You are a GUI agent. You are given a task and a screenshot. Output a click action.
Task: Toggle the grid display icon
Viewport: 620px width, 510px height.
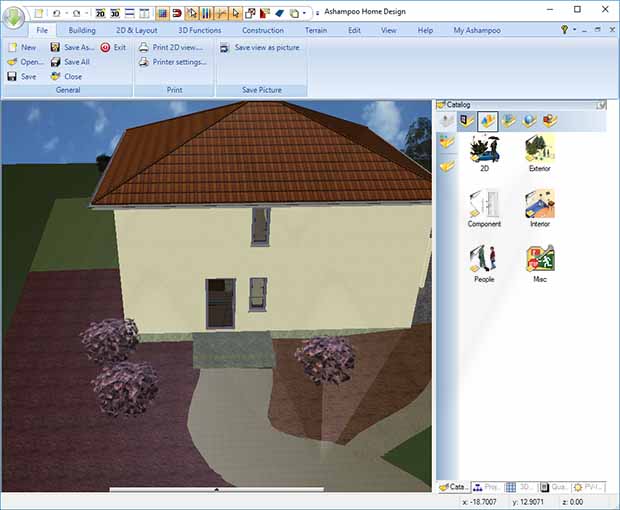(162, 13)
